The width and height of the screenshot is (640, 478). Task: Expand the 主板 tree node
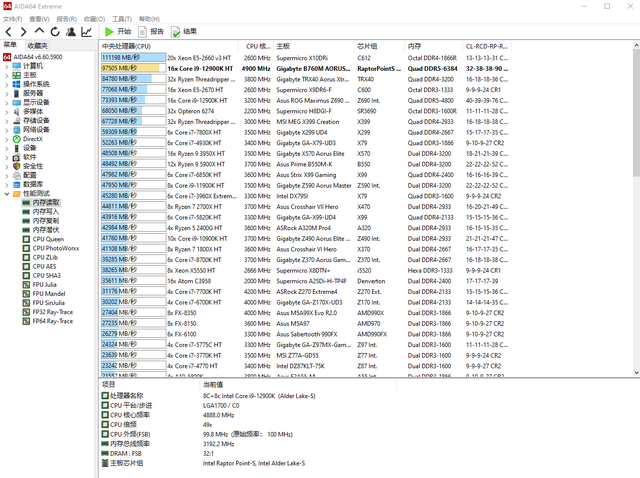(7, 75)
